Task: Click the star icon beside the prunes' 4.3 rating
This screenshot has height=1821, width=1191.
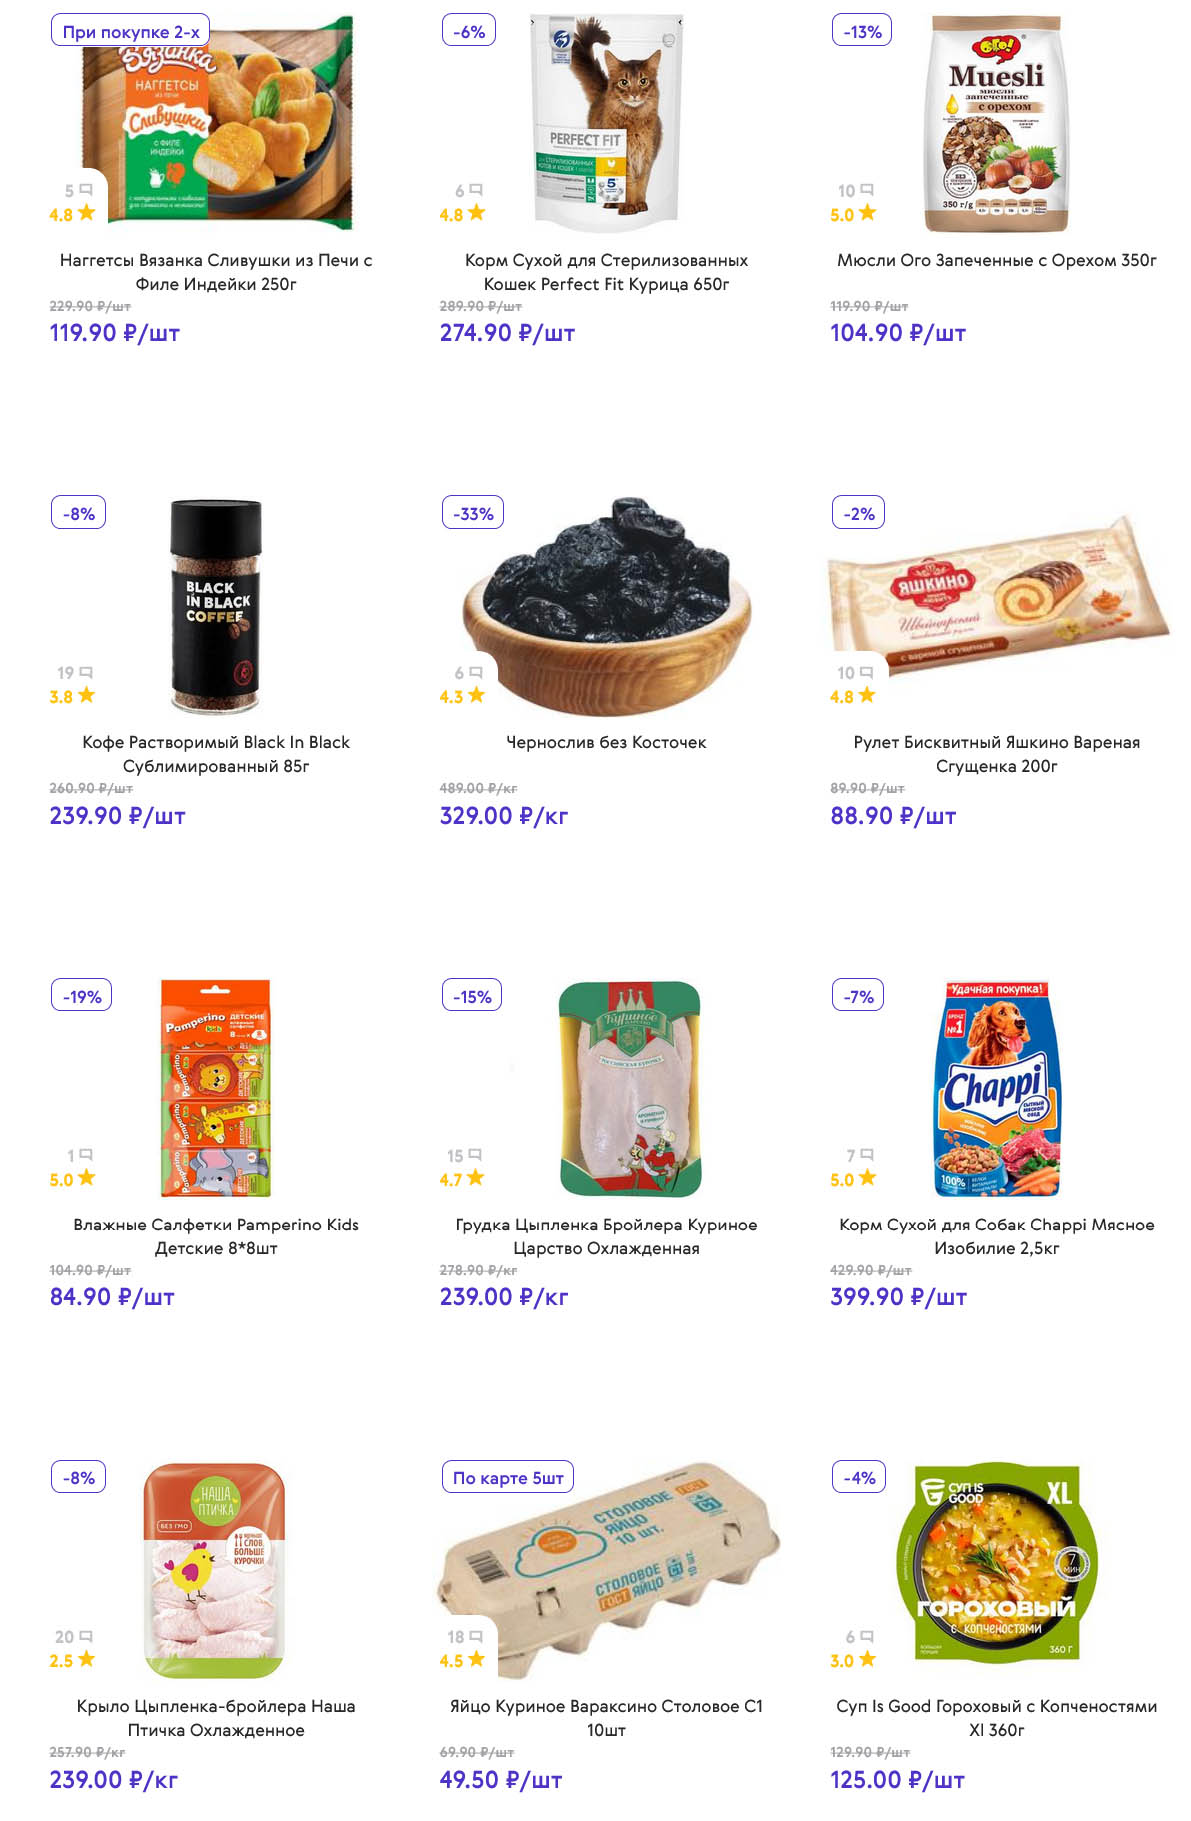Action: pyautogui.click(x=476, y=695)
